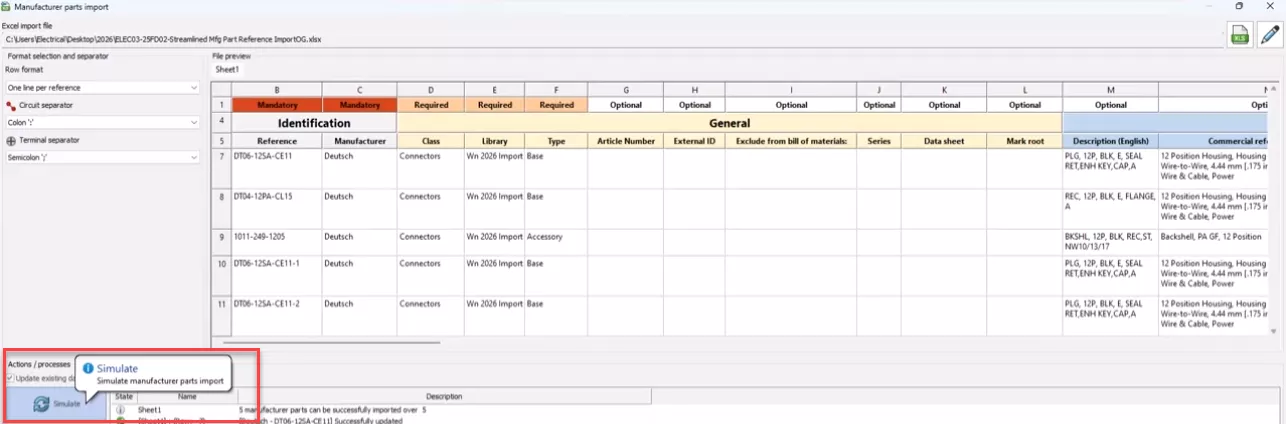Image resolution: width=1286 pixels, height=424 pixels.
Task: Click the pencil edit icon
Action: coord(1270,35)
